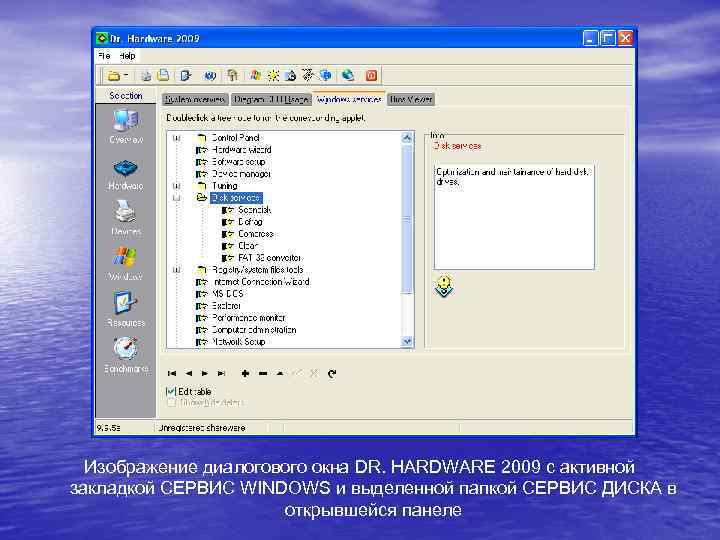720x540 pixels.
Task: Switch to the Diagram CPU Usage tab
Action: coord(271,99)
